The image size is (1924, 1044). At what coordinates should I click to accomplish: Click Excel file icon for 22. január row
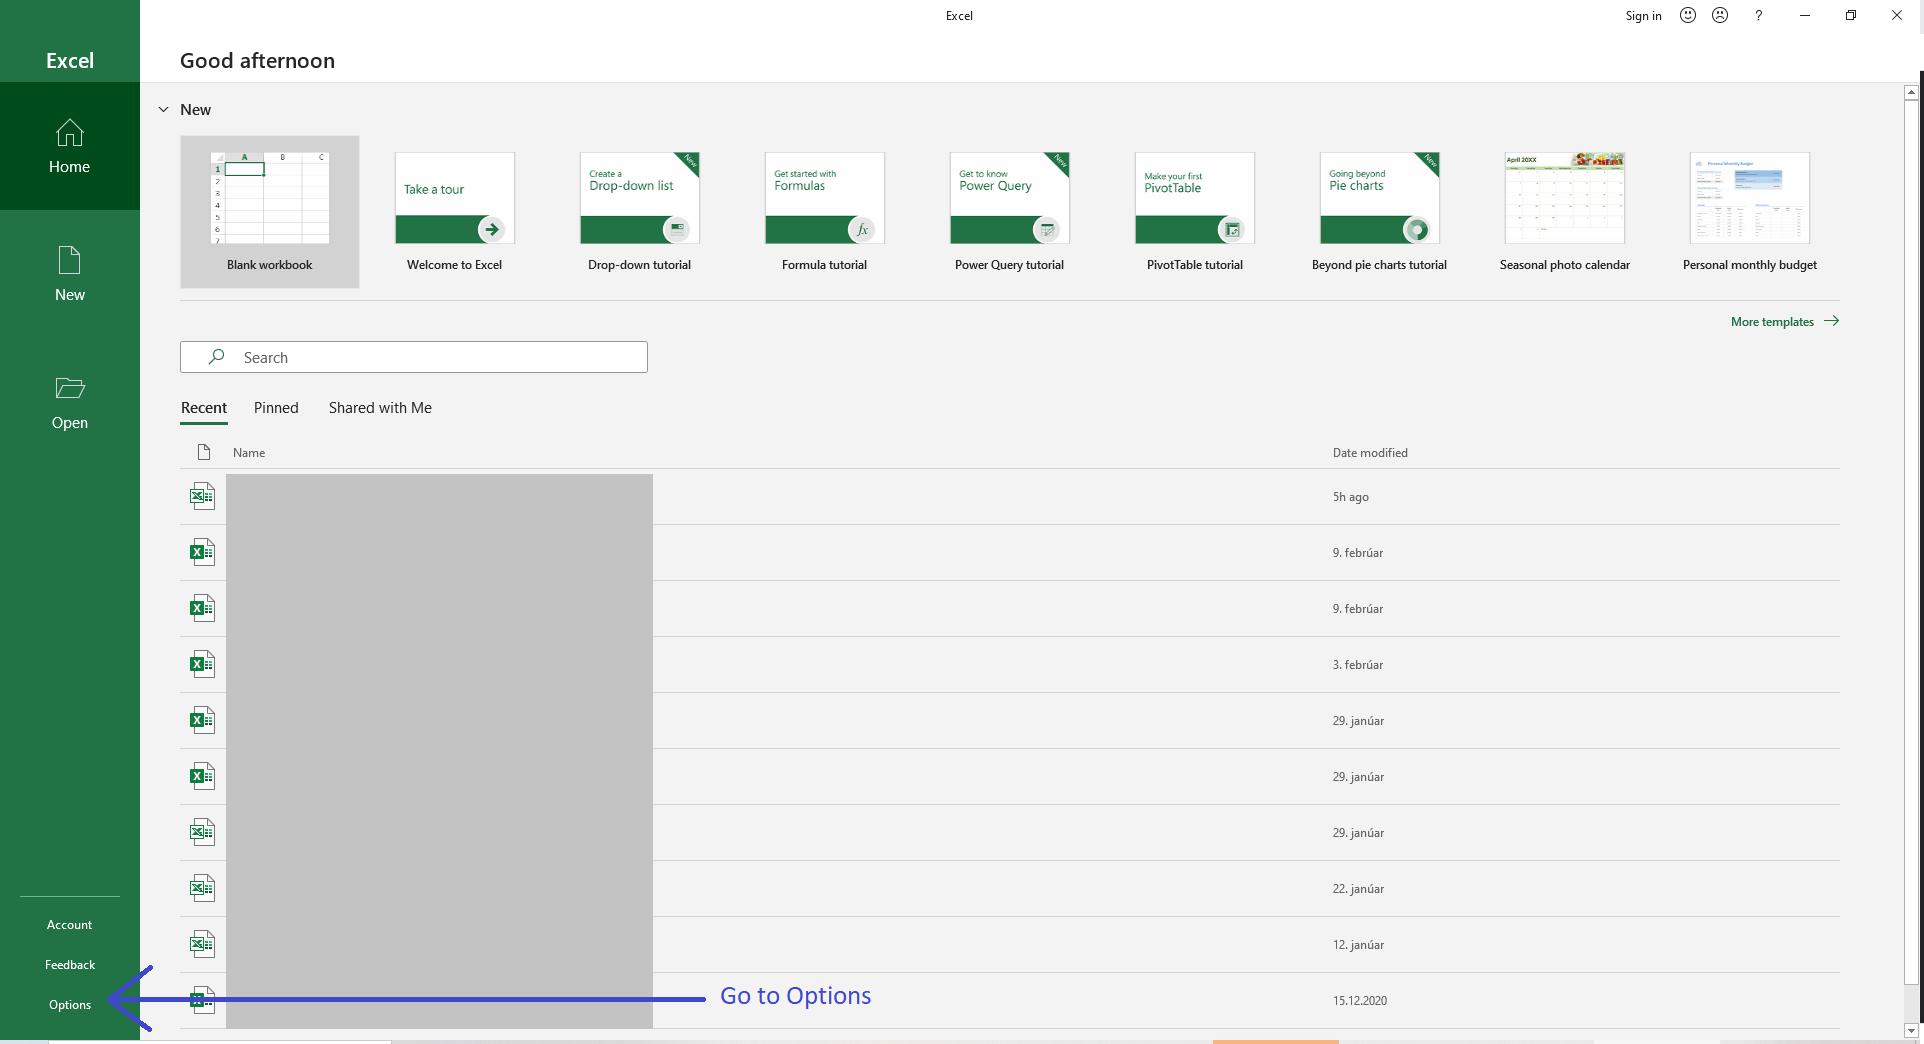pos(202,888)
